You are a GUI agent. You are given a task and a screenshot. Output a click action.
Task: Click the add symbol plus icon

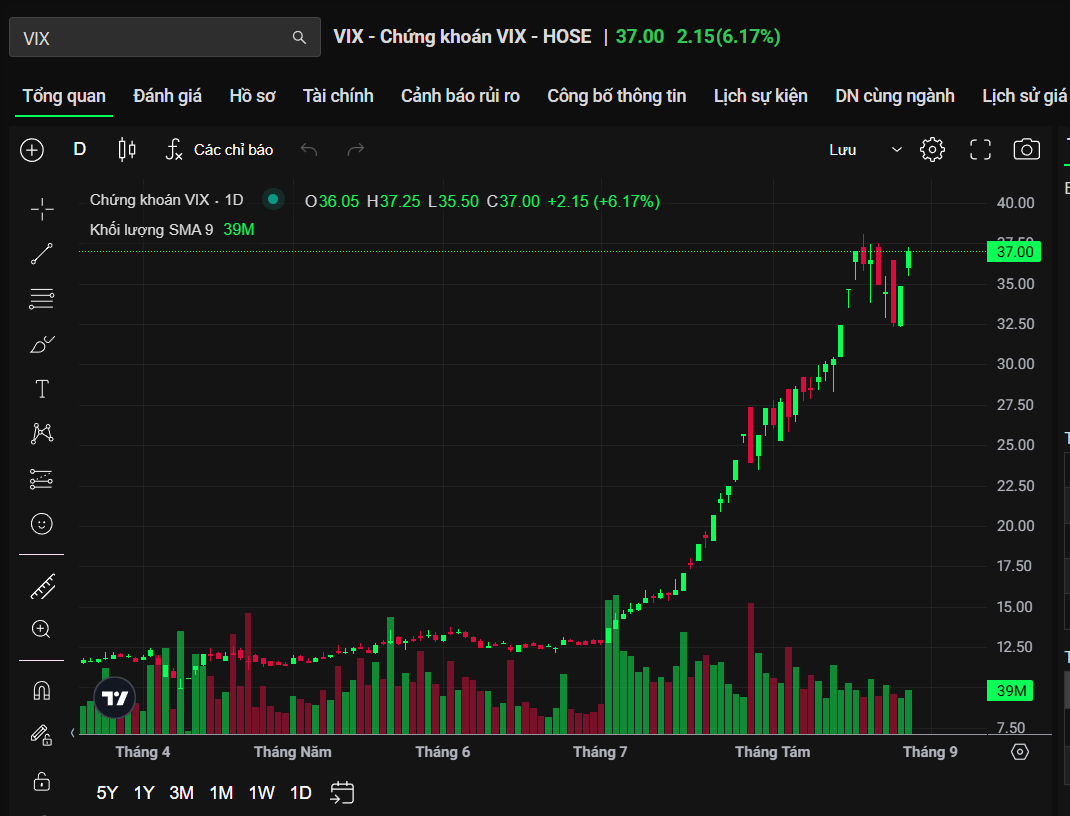(x=32, y=150)
